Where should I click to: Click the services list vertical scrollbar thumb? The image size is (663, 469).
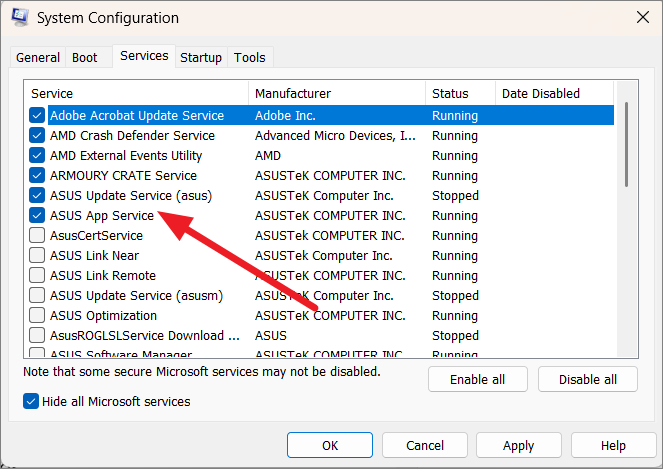626,144
